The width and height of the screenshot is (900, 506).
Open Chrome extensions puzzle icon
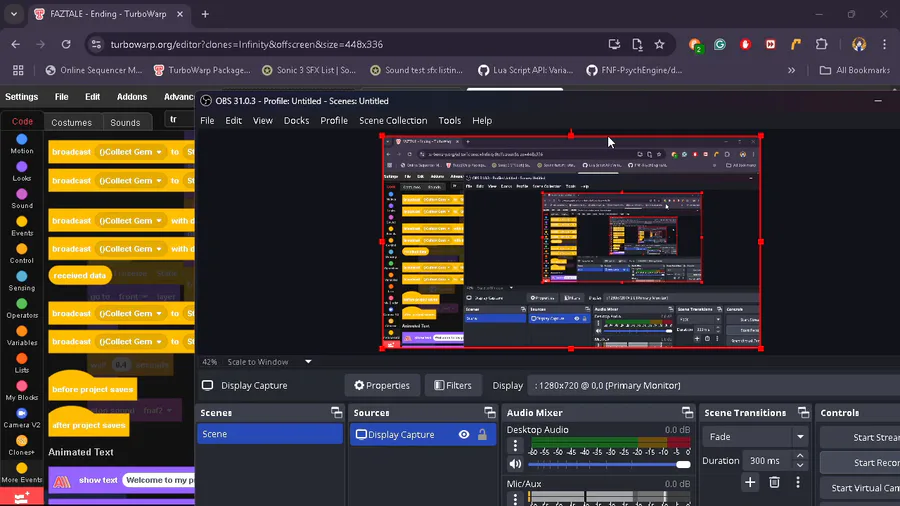(x=822, y=44)
